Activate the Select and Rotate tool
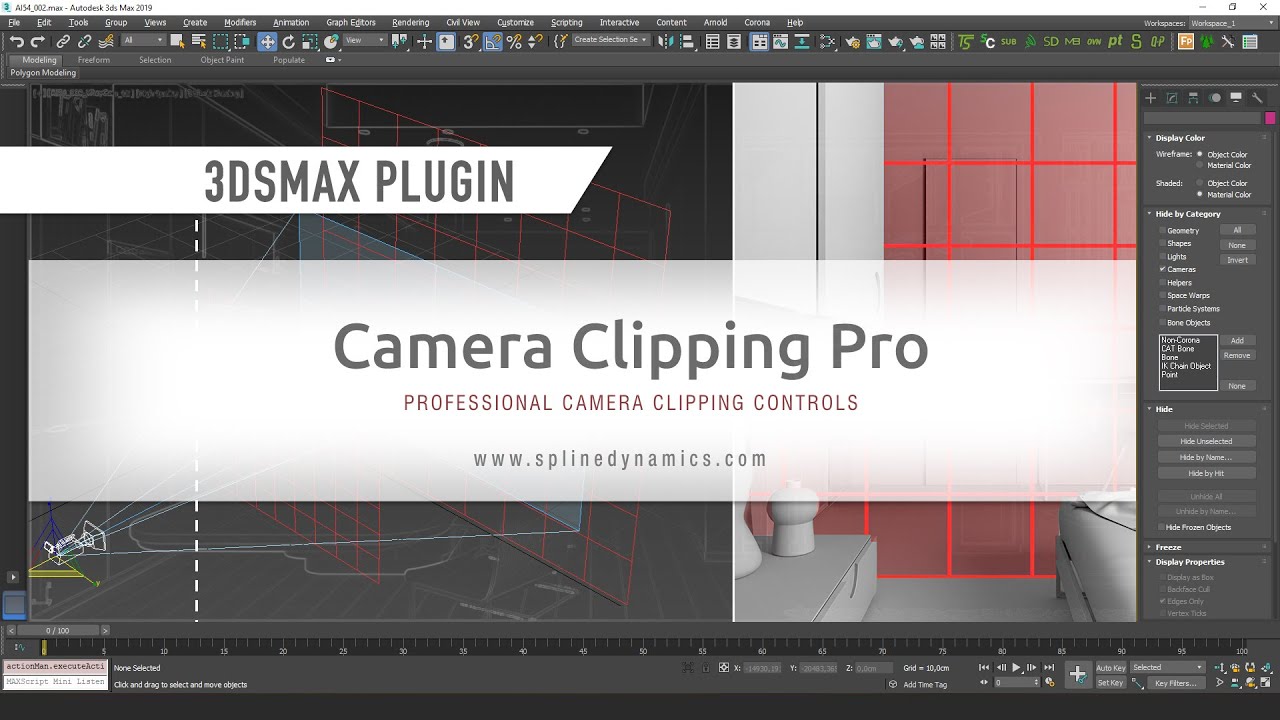Viewport: 1280px width, 720px height. [288, 41]
